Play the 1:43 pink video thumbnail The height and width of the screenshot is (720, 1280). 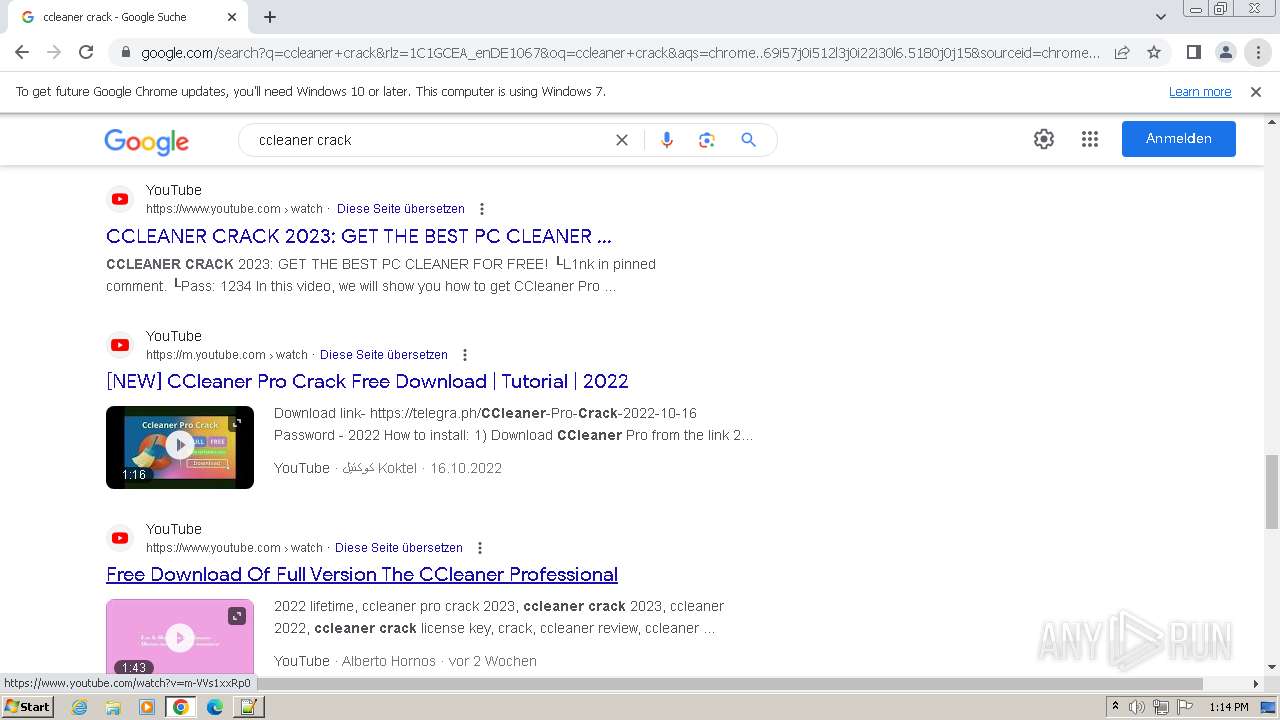pos(180,637)
